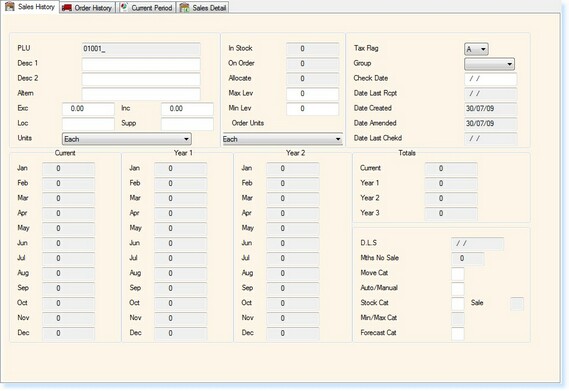Click the Totals Year 2 value field

click(451, 199)
